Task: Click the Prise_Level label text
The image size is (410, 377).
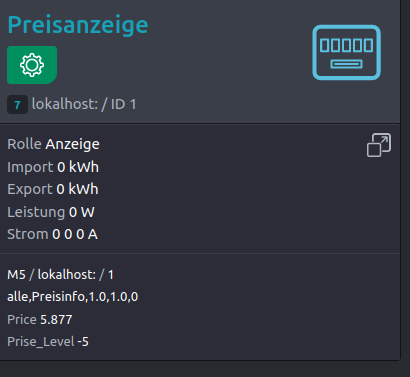Action: click(x=41, y=342)
